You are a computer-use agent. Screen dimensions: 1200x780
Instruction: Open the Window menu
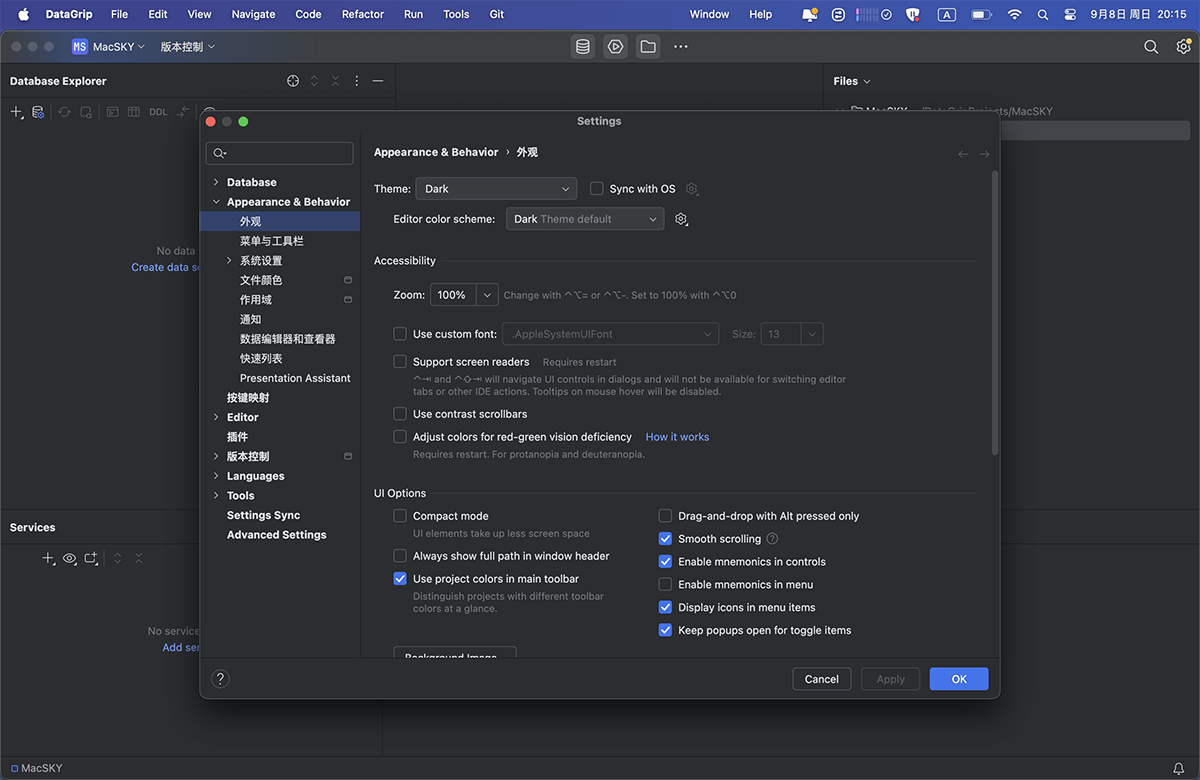710,14
